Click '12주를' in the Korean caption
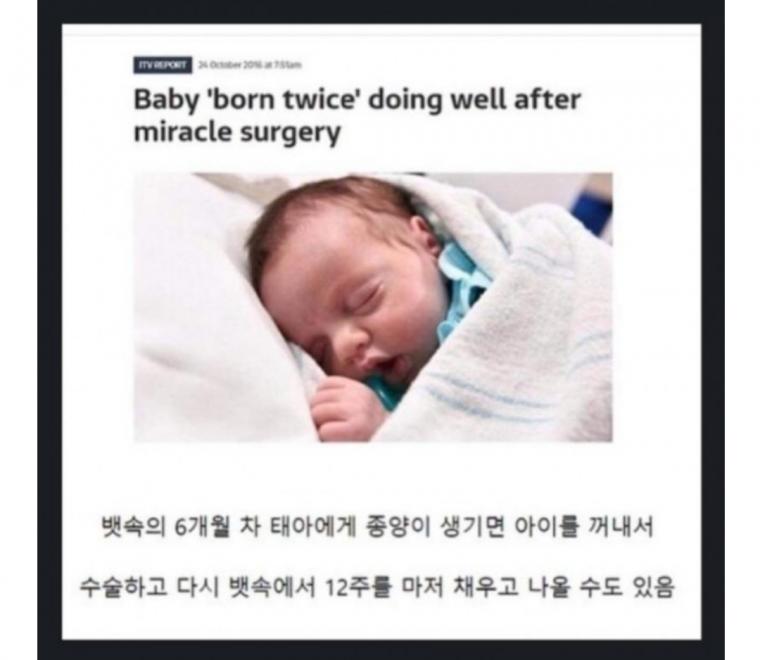 pyautogui.click(x=357, y=587)
